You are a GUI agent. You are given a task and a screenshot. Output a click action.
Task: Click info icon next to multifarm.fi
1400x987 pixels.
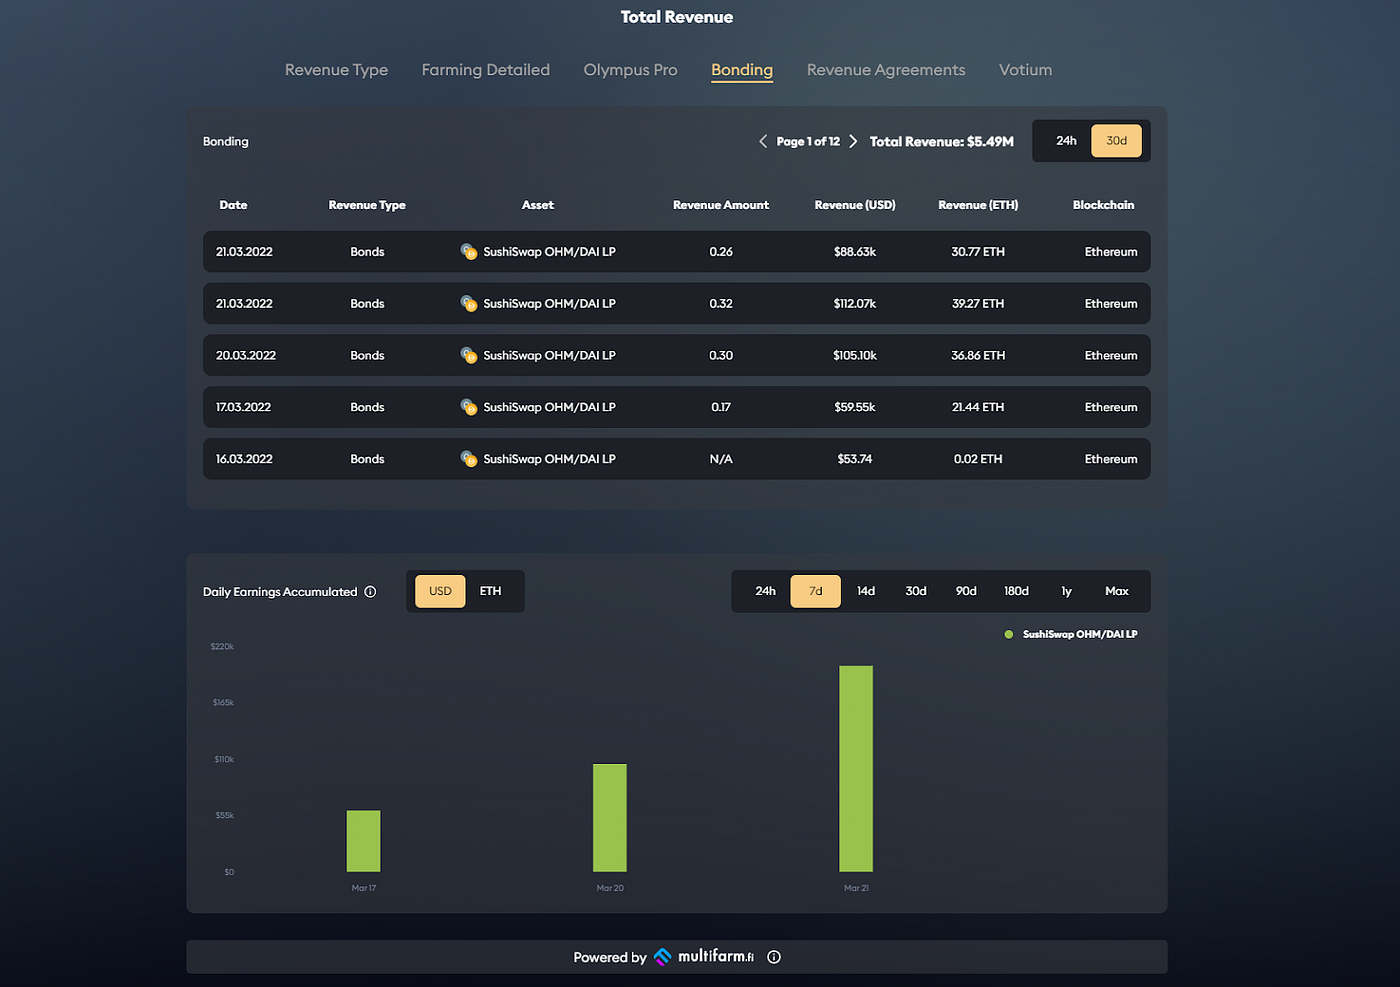point(774,957)
